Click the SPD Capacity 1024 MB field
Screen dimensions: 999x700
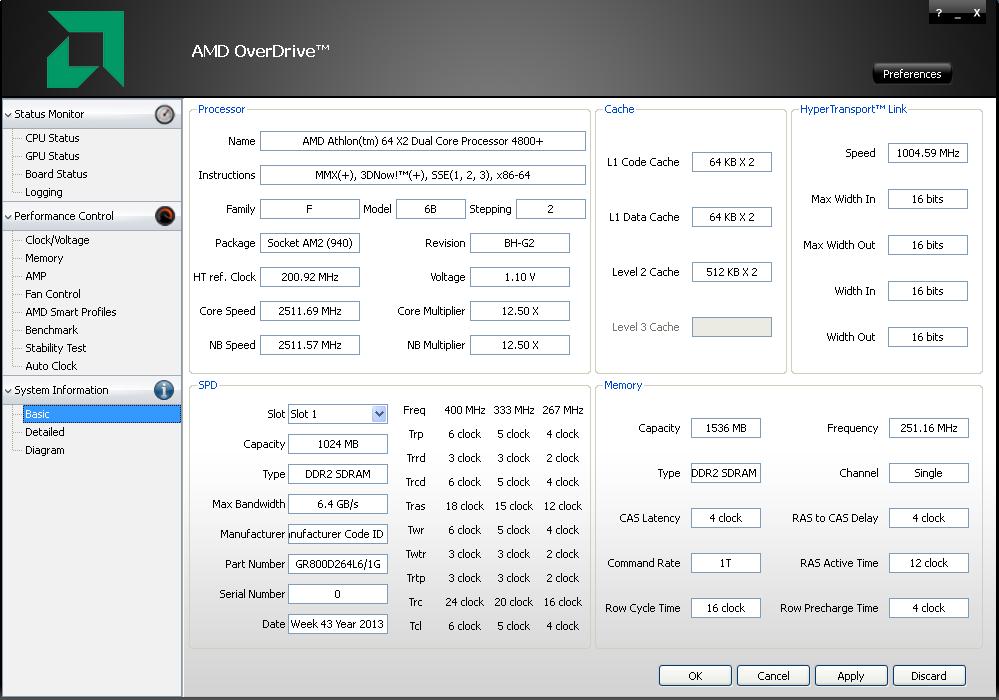338,444
